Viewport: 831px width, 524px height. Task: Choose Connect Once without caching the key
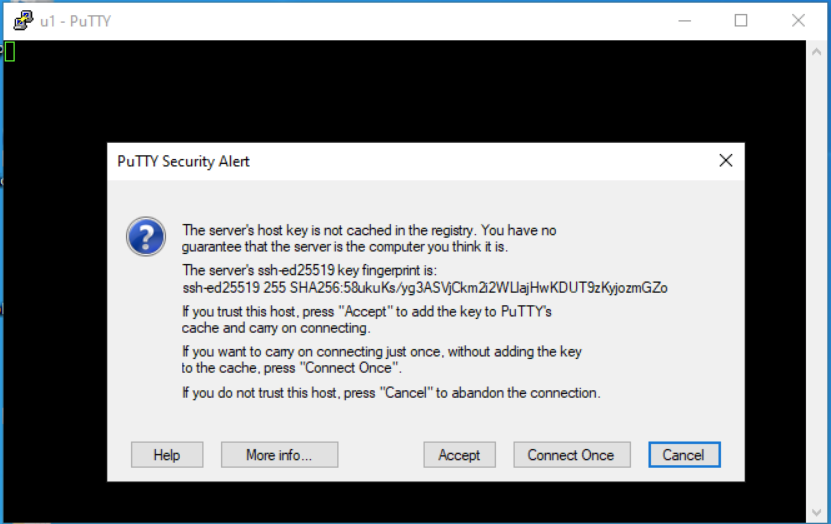[571, 455]
